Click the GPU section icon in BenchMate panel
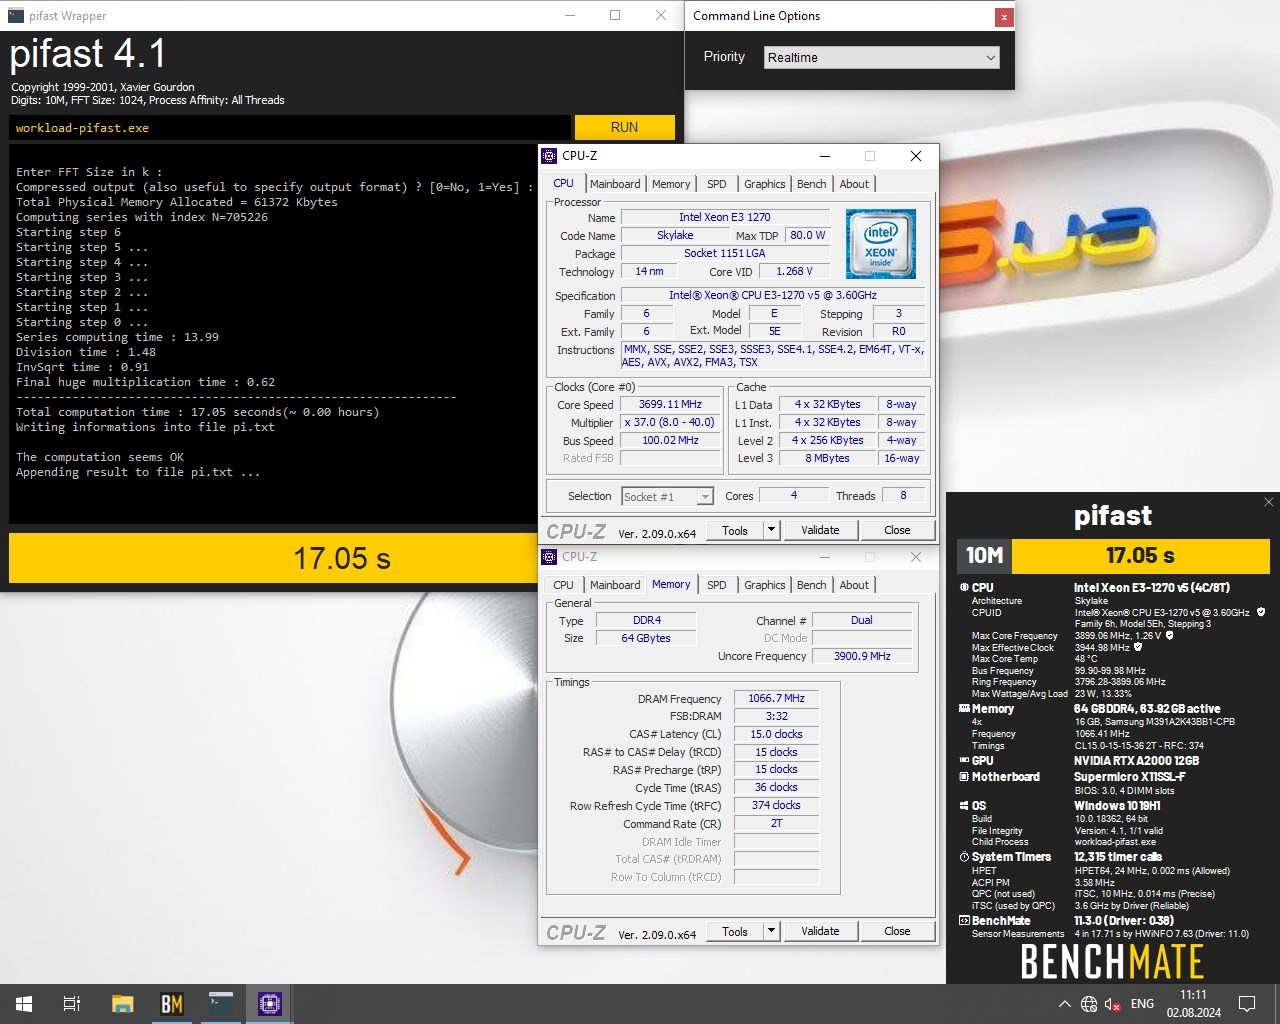Screen dimensions: 1280x1024 (964, 761)
